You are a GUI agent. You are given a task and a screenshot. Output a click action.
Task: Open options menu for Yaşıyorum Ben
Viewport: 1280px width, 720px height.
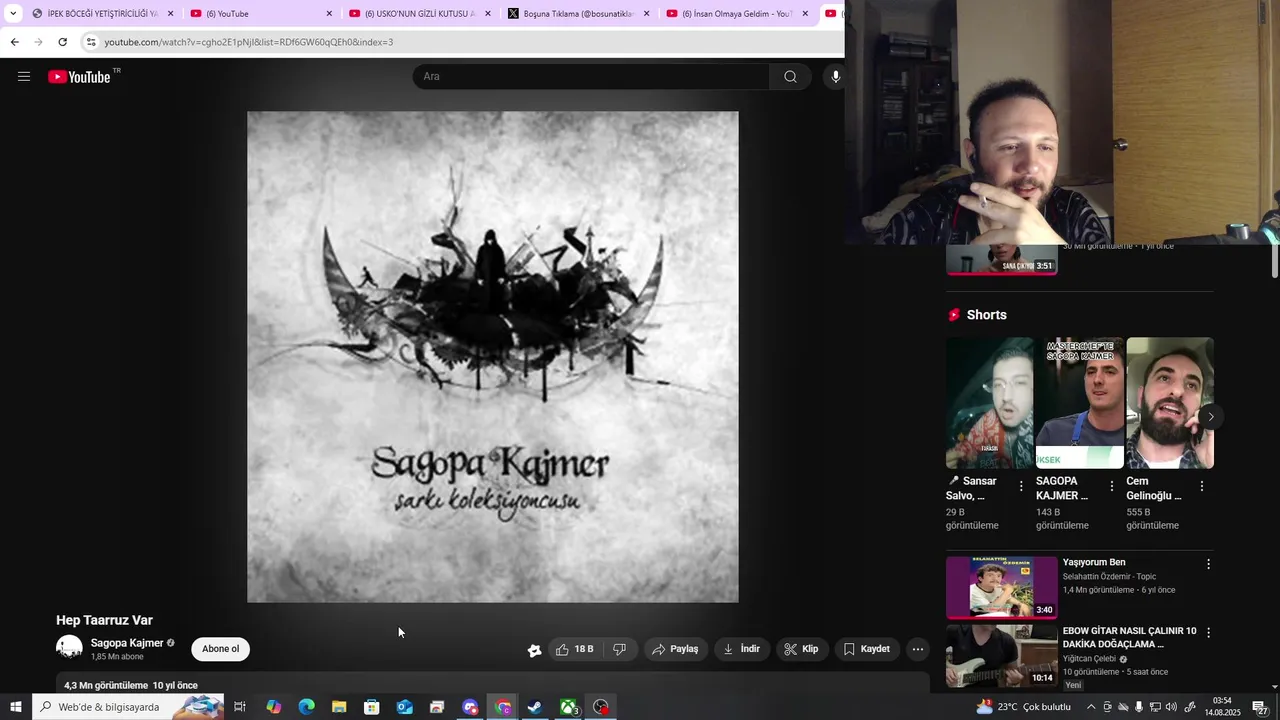coord(1208,564)
